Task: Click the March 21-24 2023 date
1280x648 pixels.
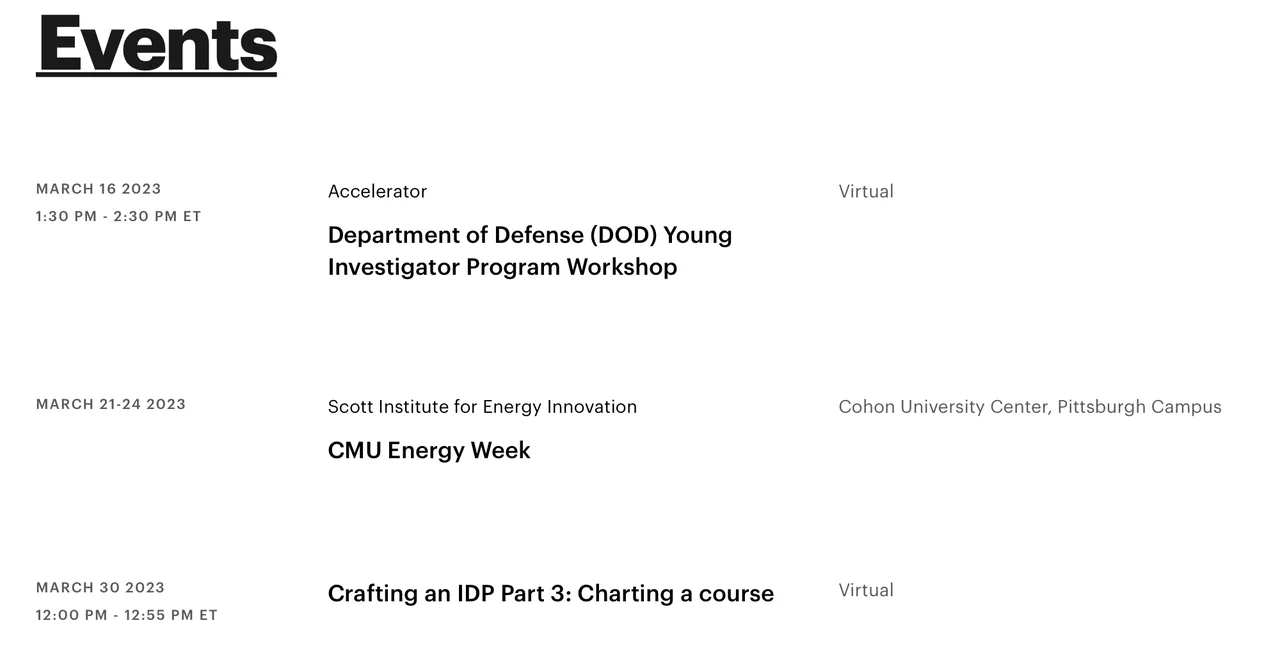Action: click(111, 405)
